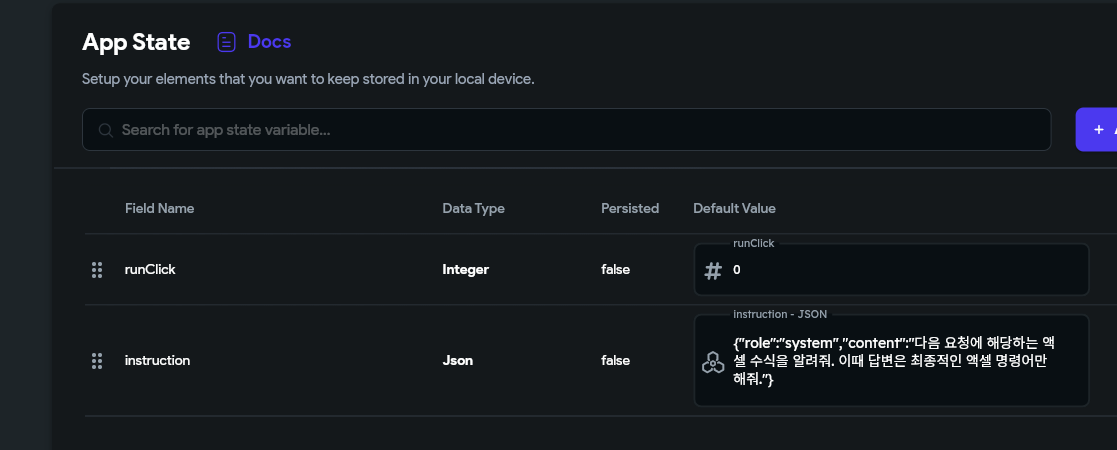Viewport: 1117px width, 450px height.
Task: Focus the app state variable search field
Action: (566, 130)
